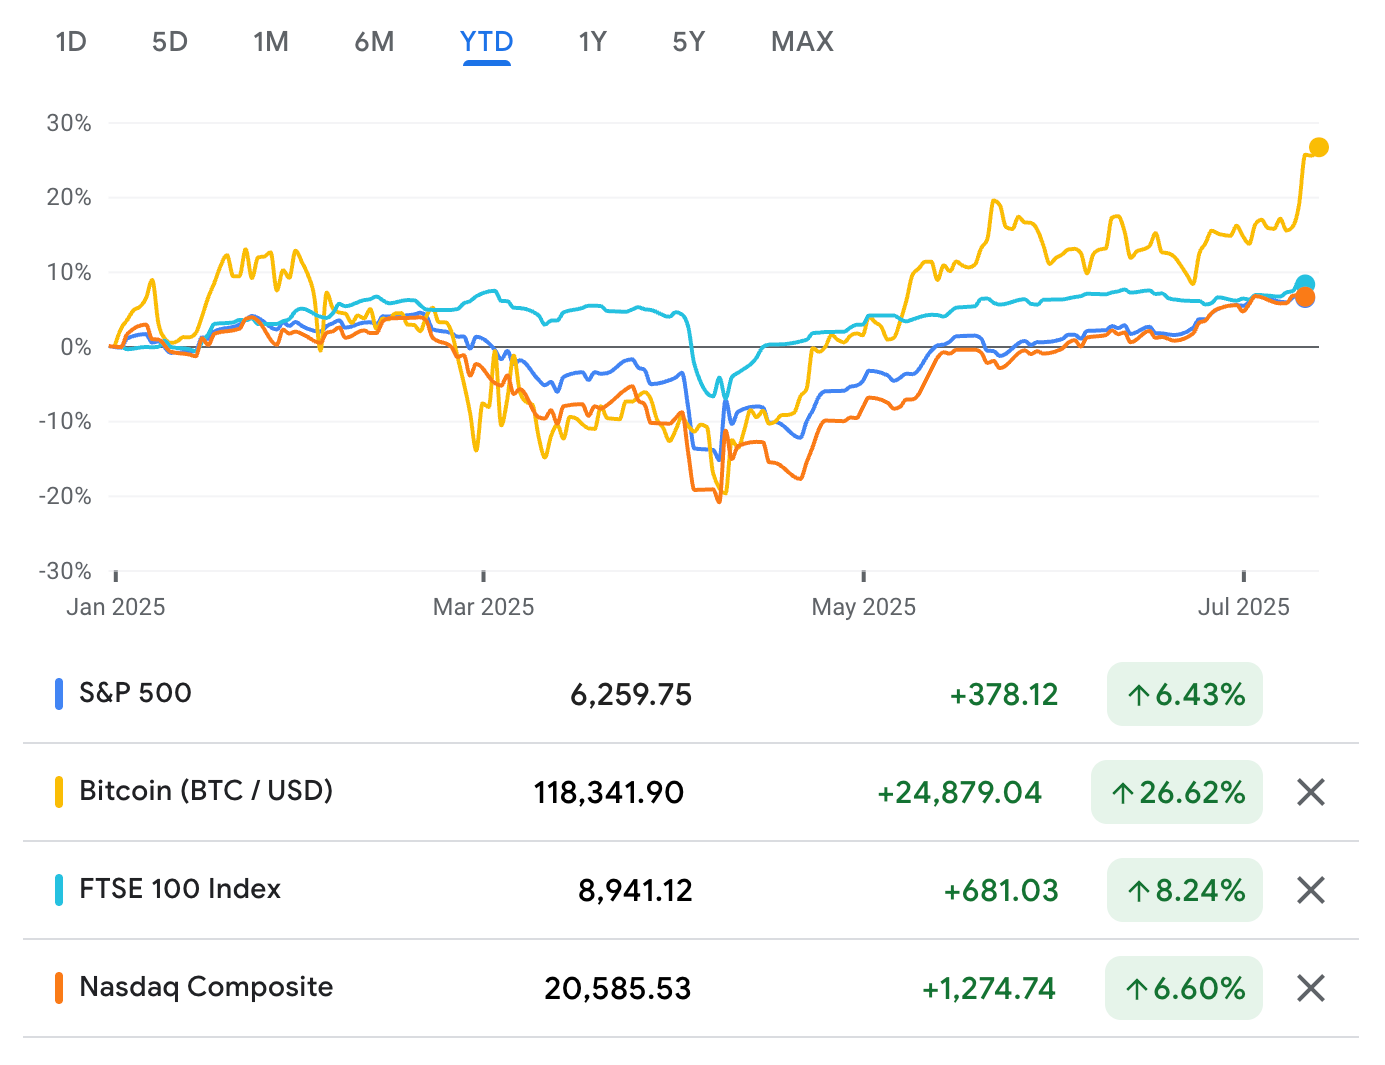Click the orange Nasdaq endpoint dot on chart
The width and height of the screenshot is (1385, 1065).
1305,298
